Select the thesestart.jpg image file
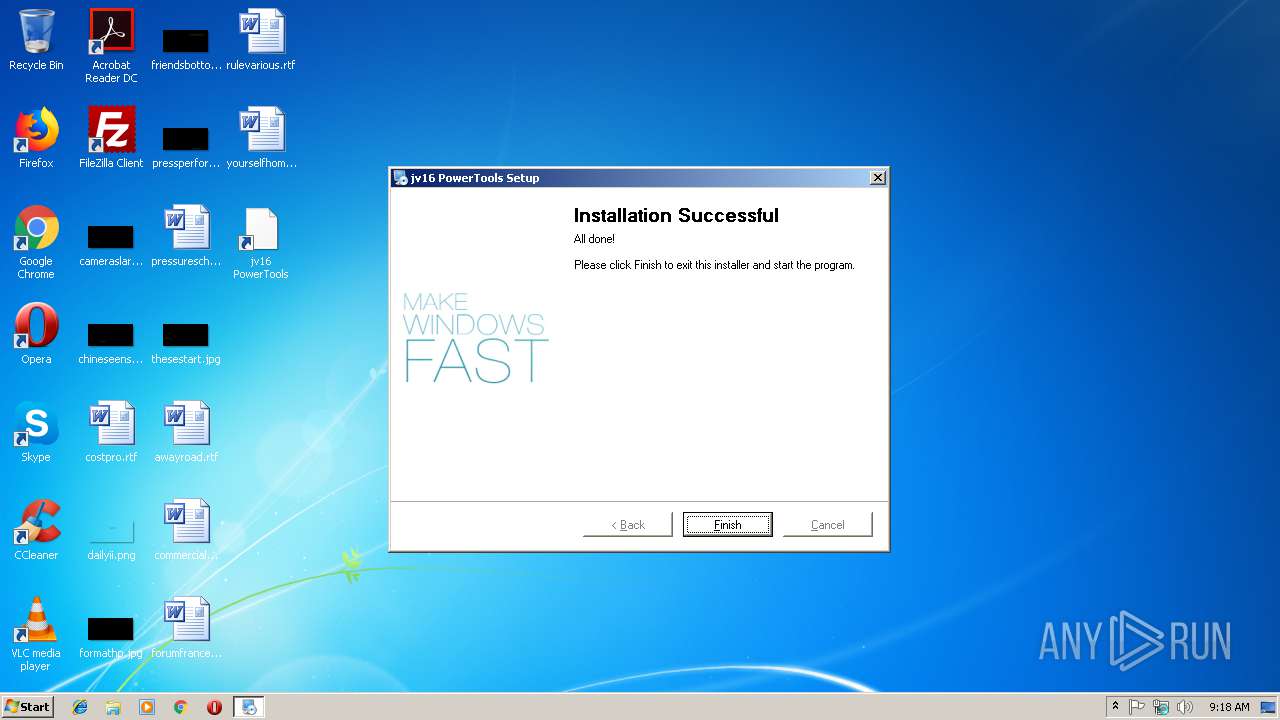The width and height of the screenshot is (1280, 720). point(186,342)
